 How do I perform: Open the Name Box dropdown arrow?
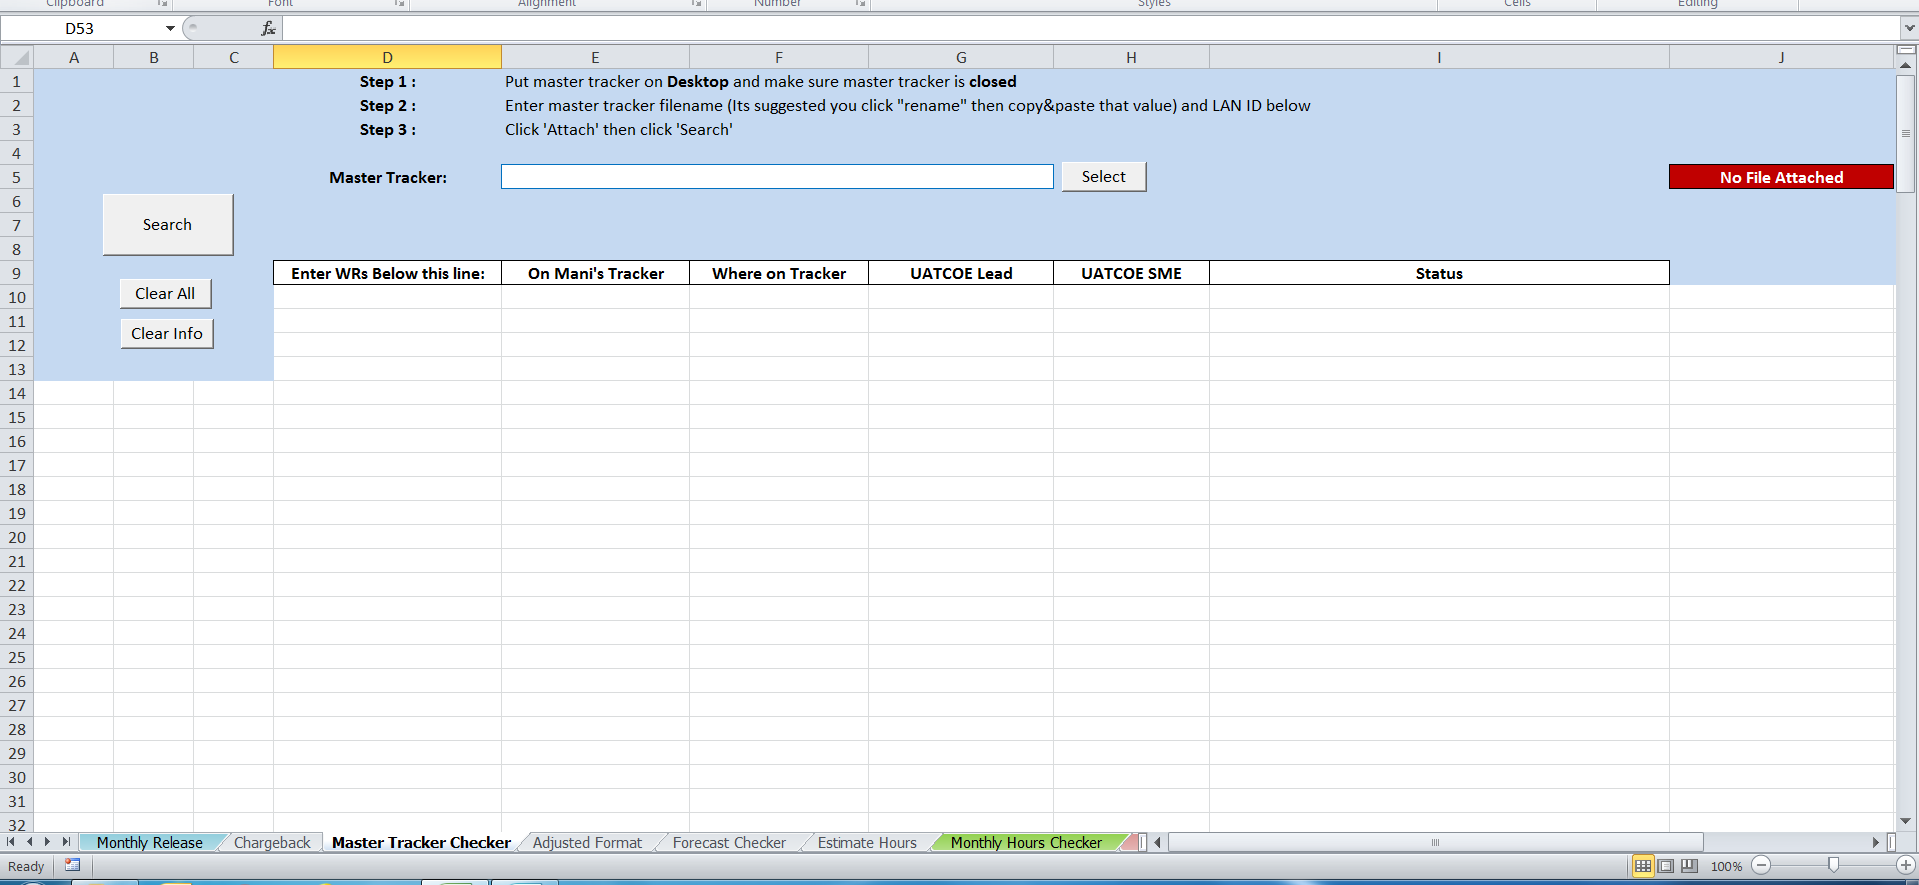pyautogui.click(x=170, y=28)
